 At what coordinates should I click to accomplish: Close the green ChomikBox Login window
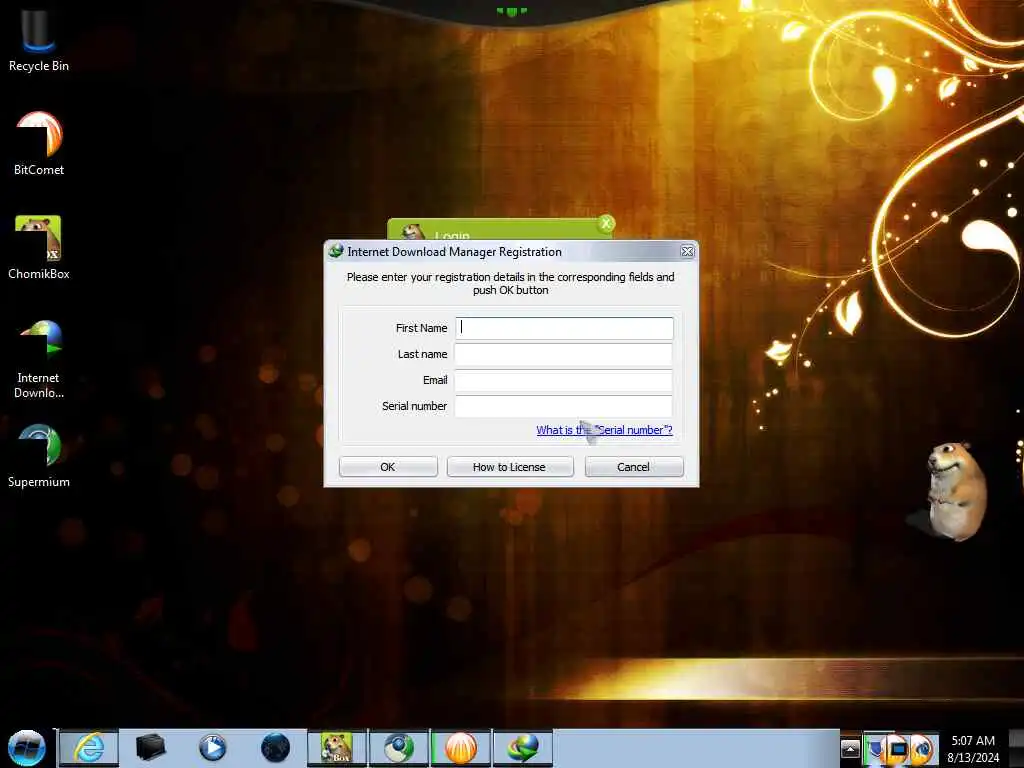tap(606, 224)
